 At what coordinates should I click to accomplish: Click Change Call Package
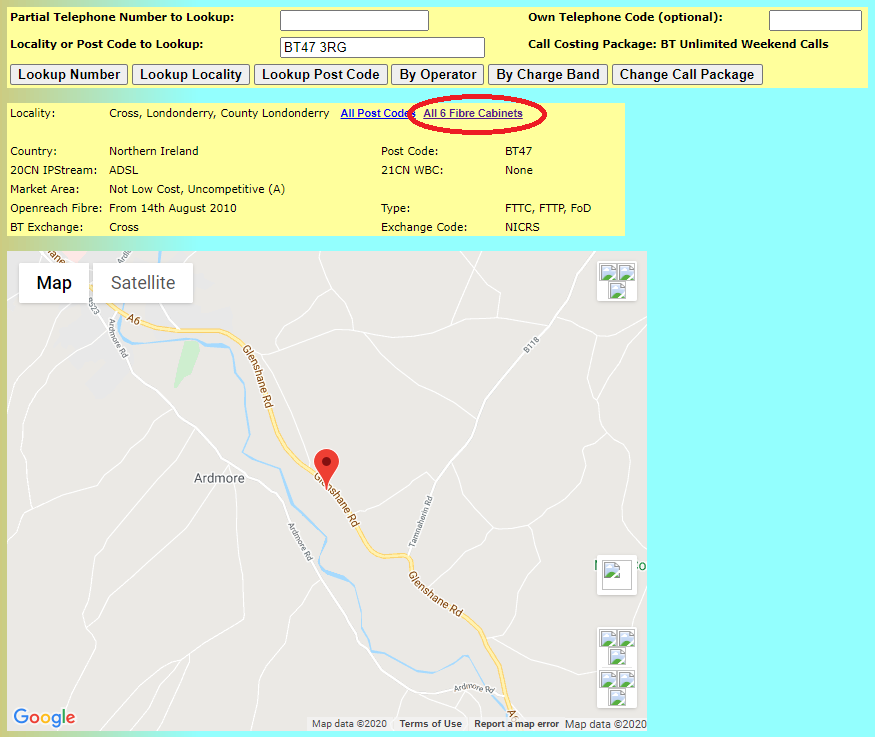(x=687, y=75)
